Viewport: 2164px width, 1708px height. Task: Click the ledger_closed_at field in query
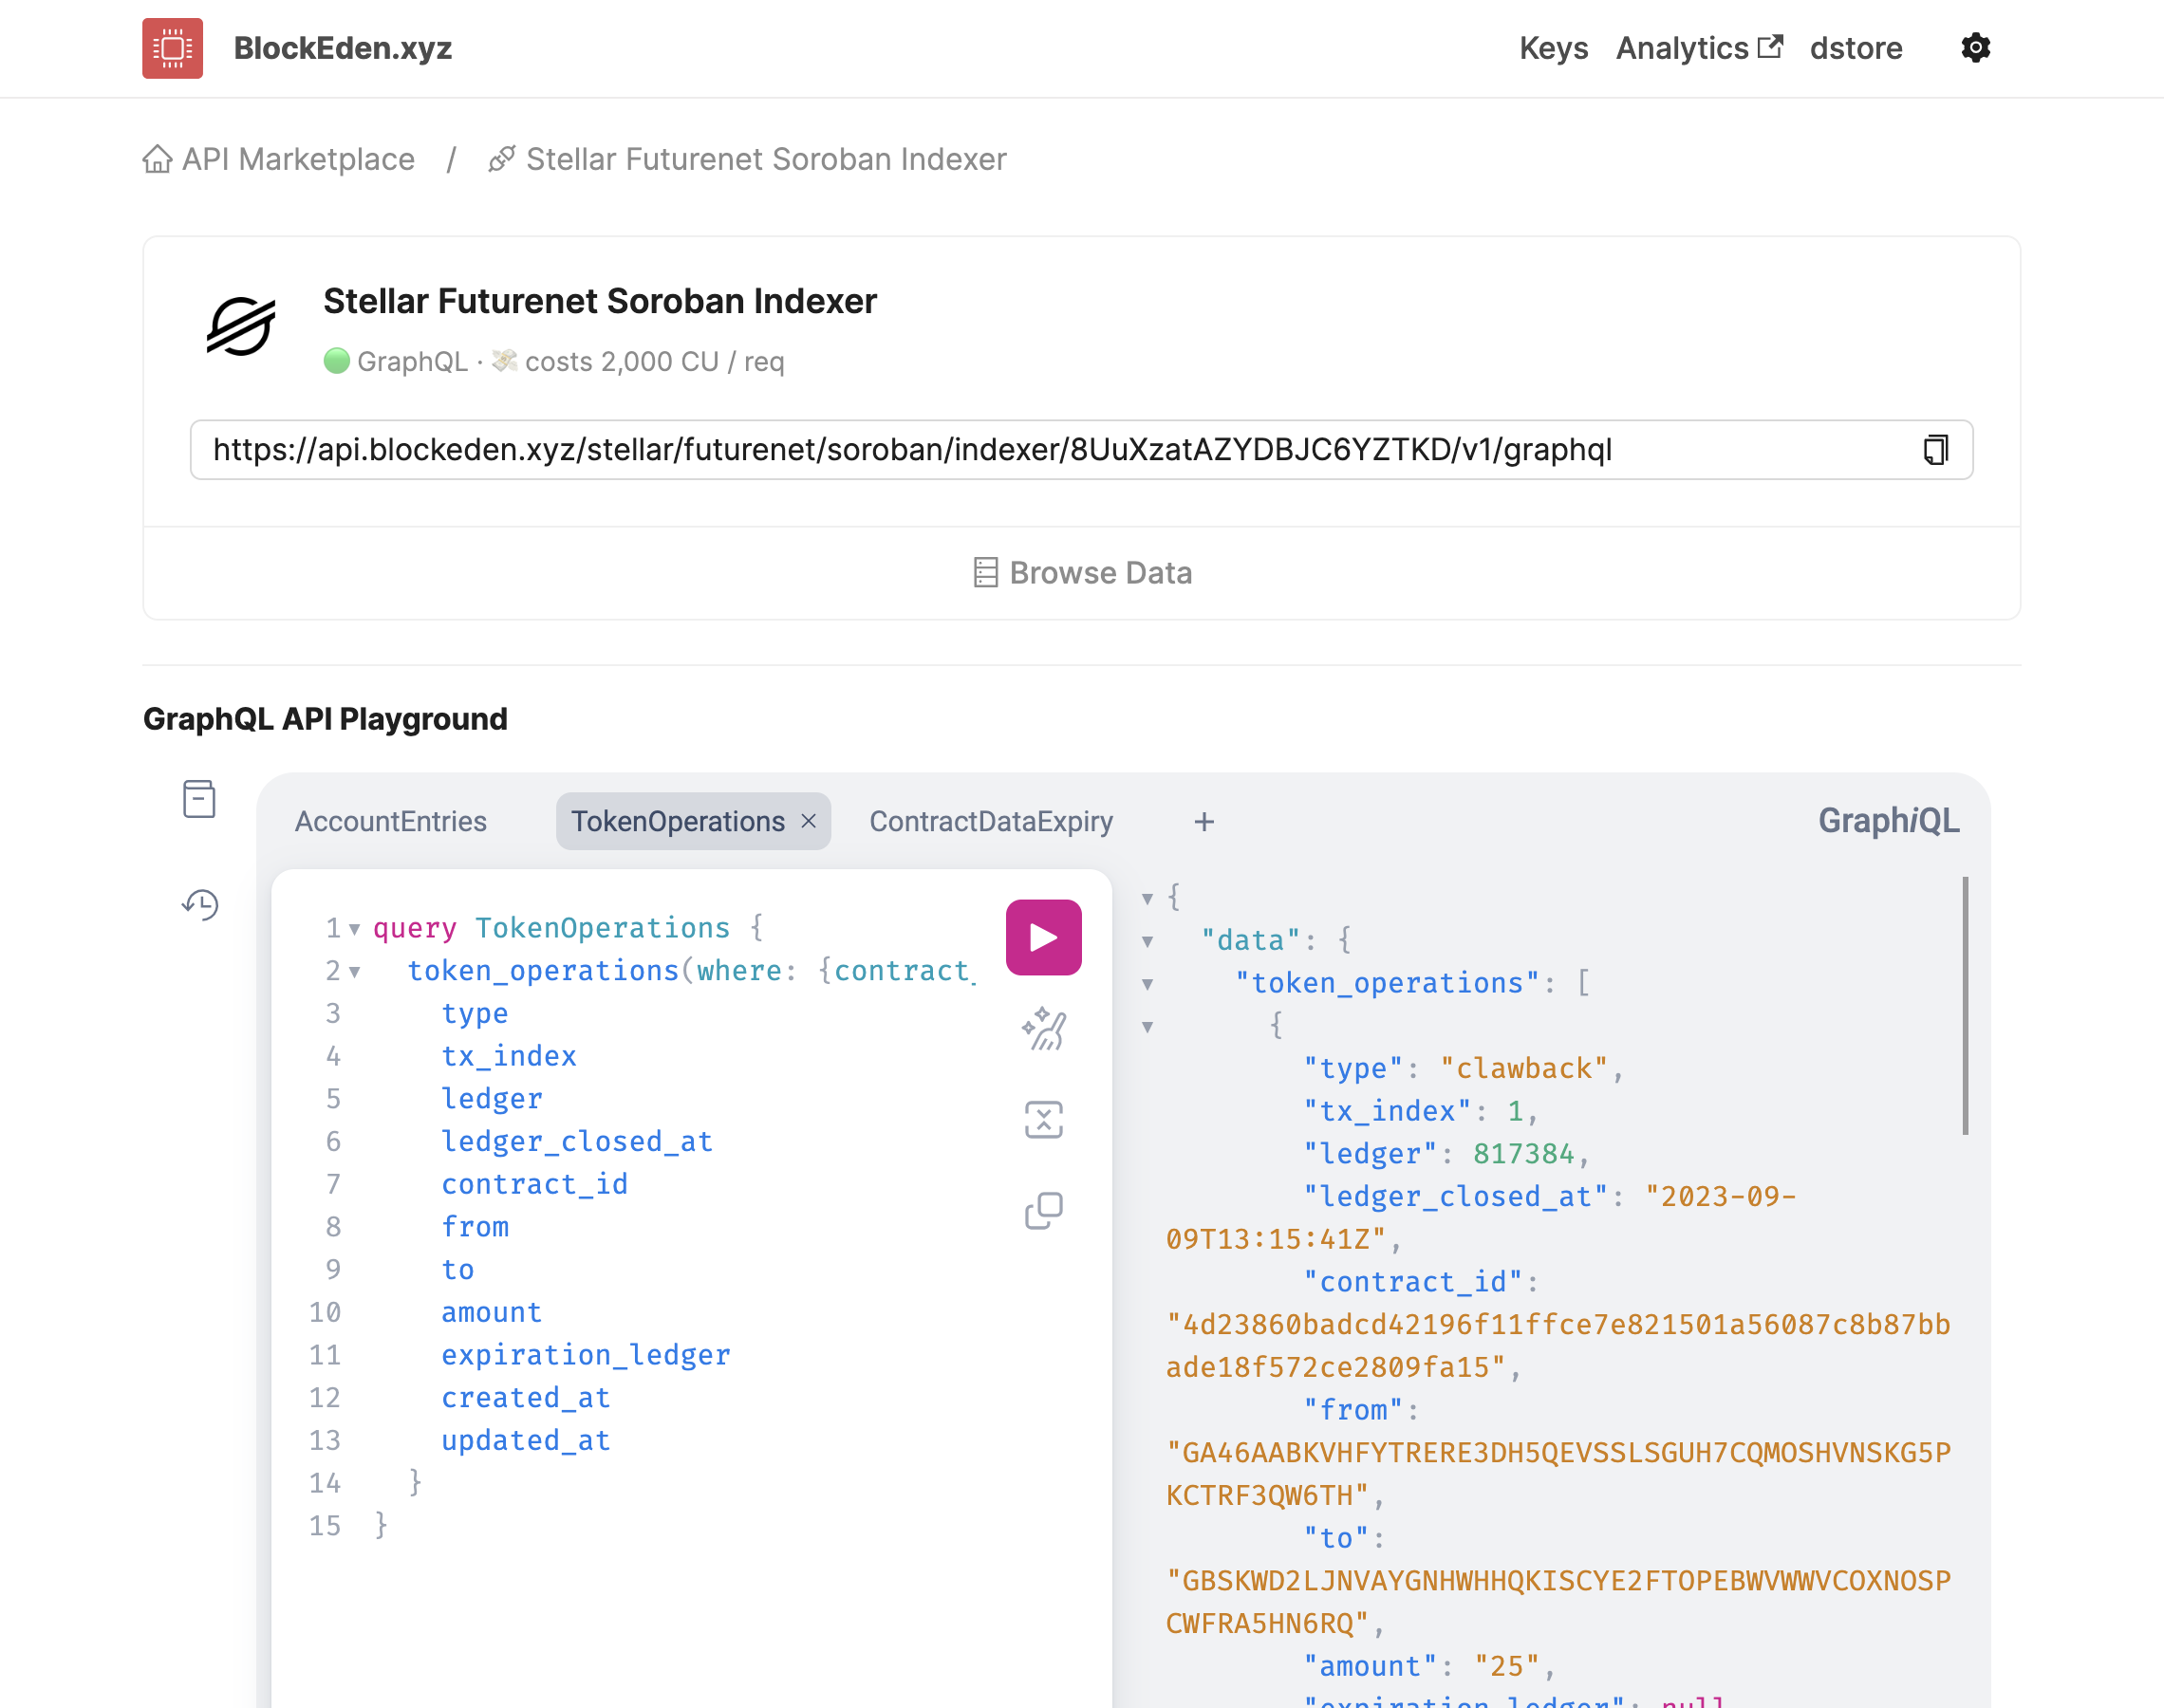[x=577, y=1141]
